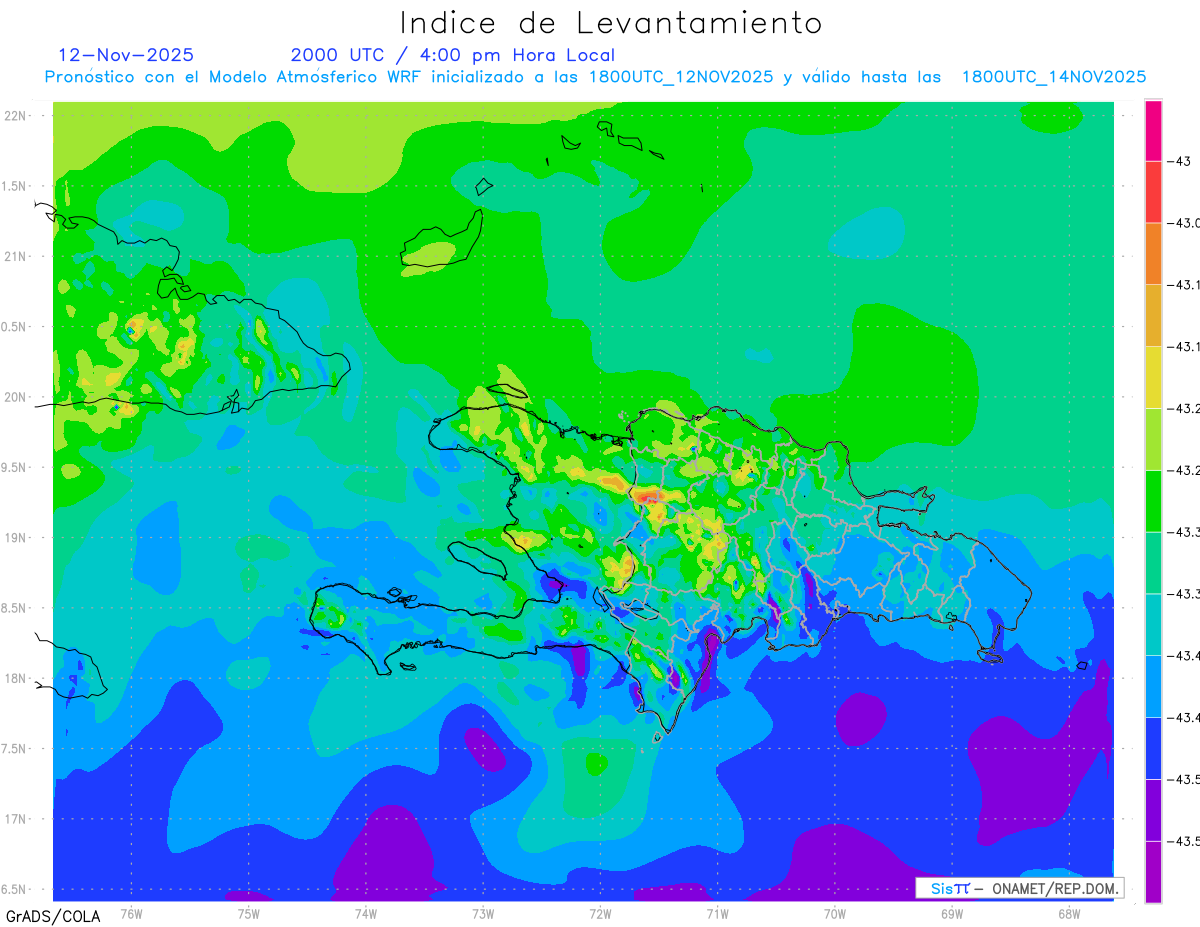Pick the bright yellow legend swatch
This screenshot has width=1200, height=927.
coord(1153,378)
